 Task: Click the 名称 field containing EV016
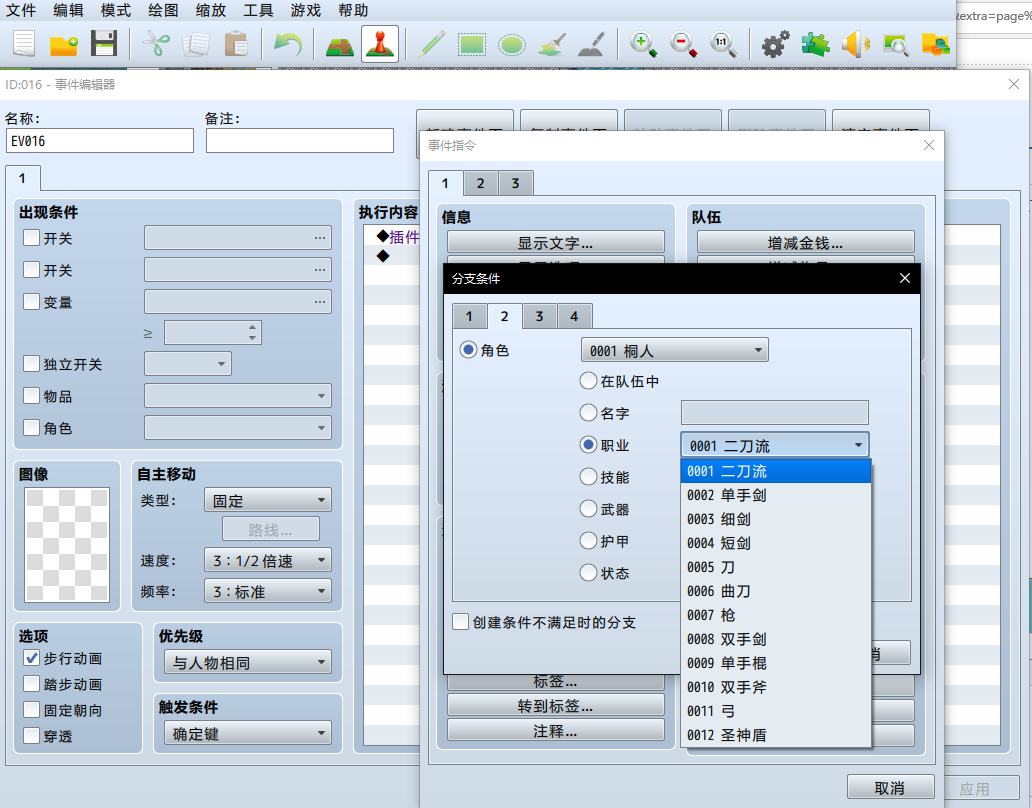click(x=100, y=141)
